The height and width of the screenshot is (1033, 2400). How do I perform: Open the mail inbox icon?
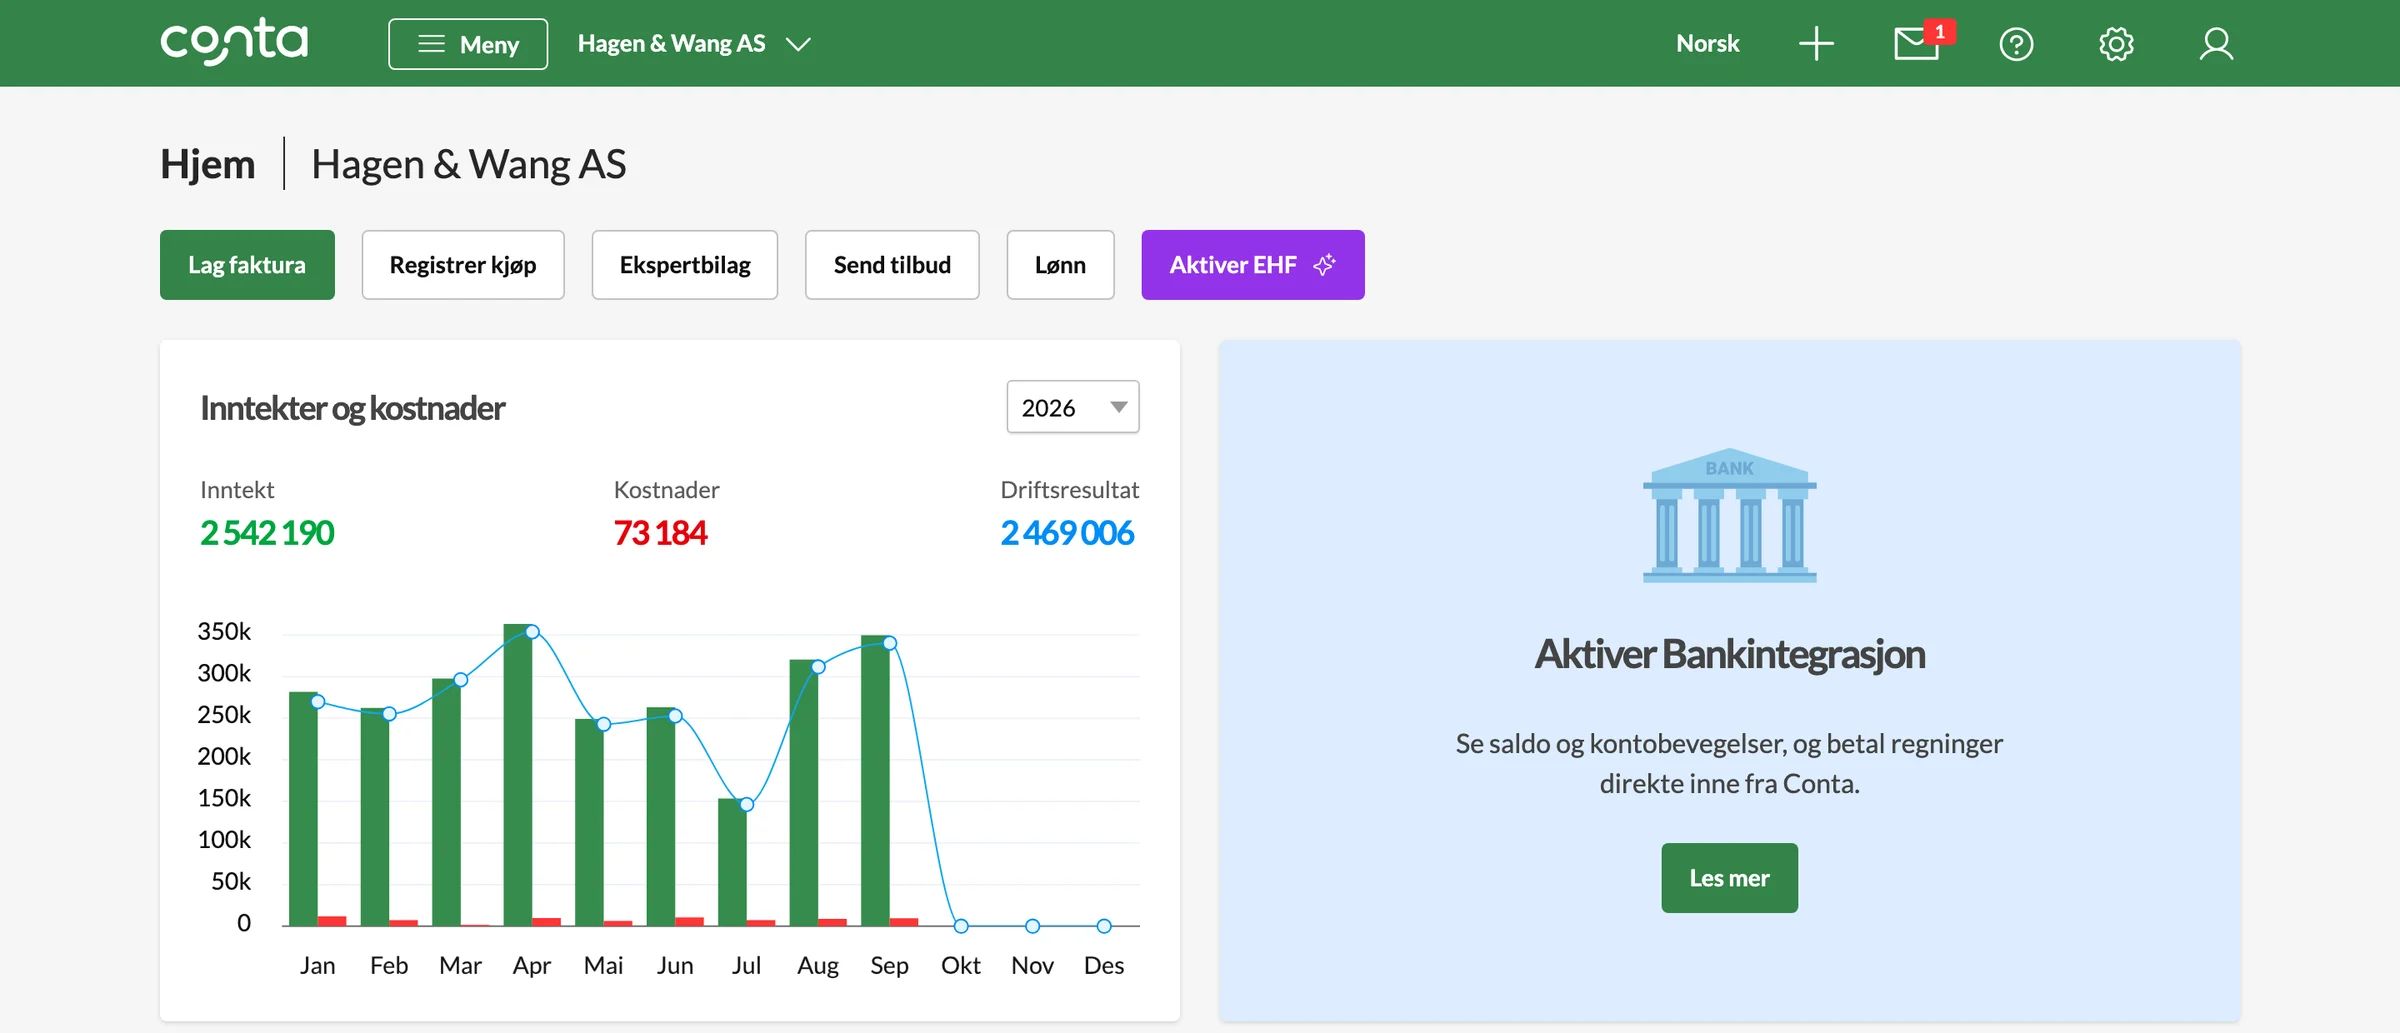coord(1917,44)
